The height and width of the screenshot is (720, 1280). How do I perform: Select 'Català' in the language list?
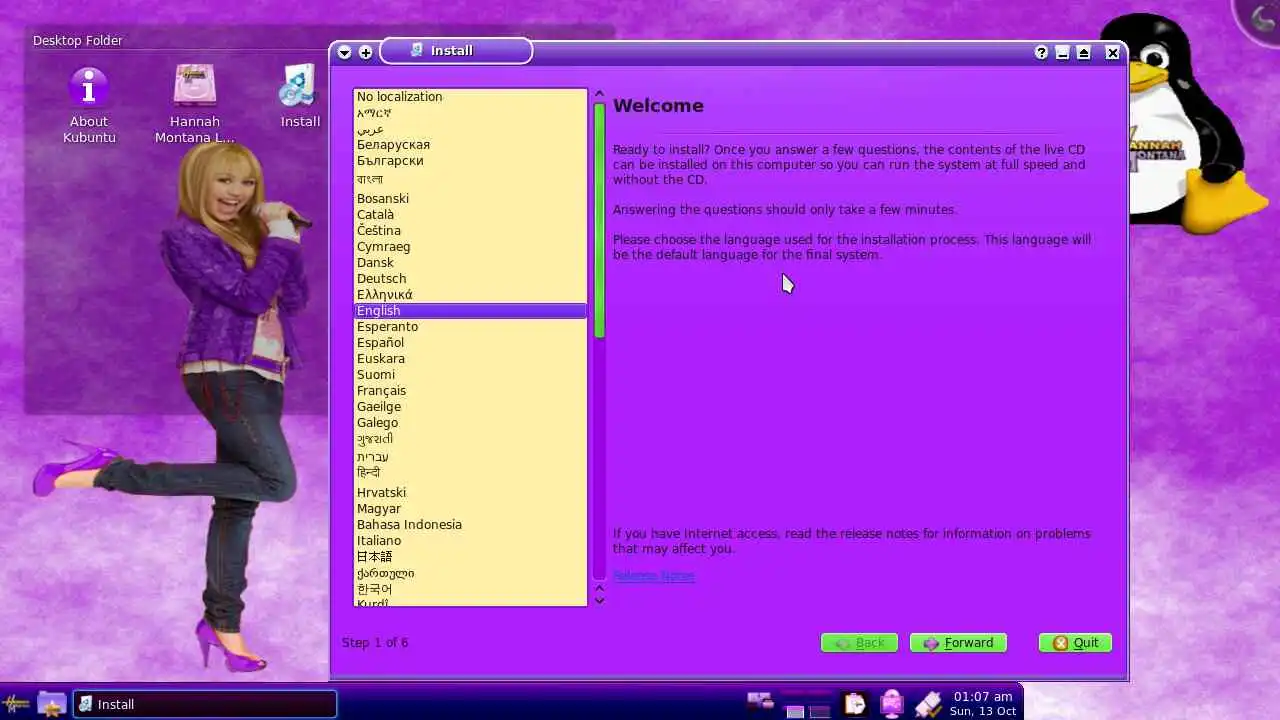470,215
